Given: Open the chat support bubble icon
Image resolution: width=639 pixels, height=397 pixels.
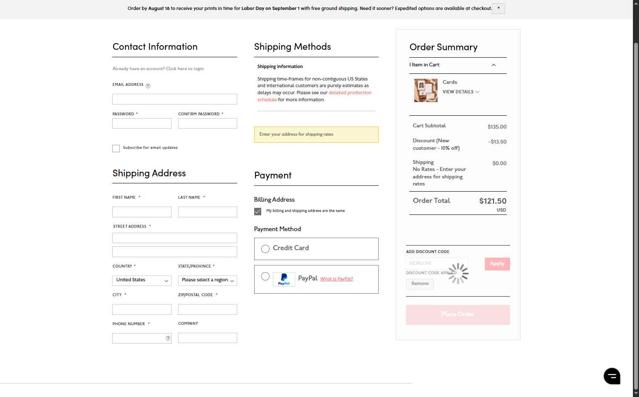Looking at the screenshot, I should point(612,376).
